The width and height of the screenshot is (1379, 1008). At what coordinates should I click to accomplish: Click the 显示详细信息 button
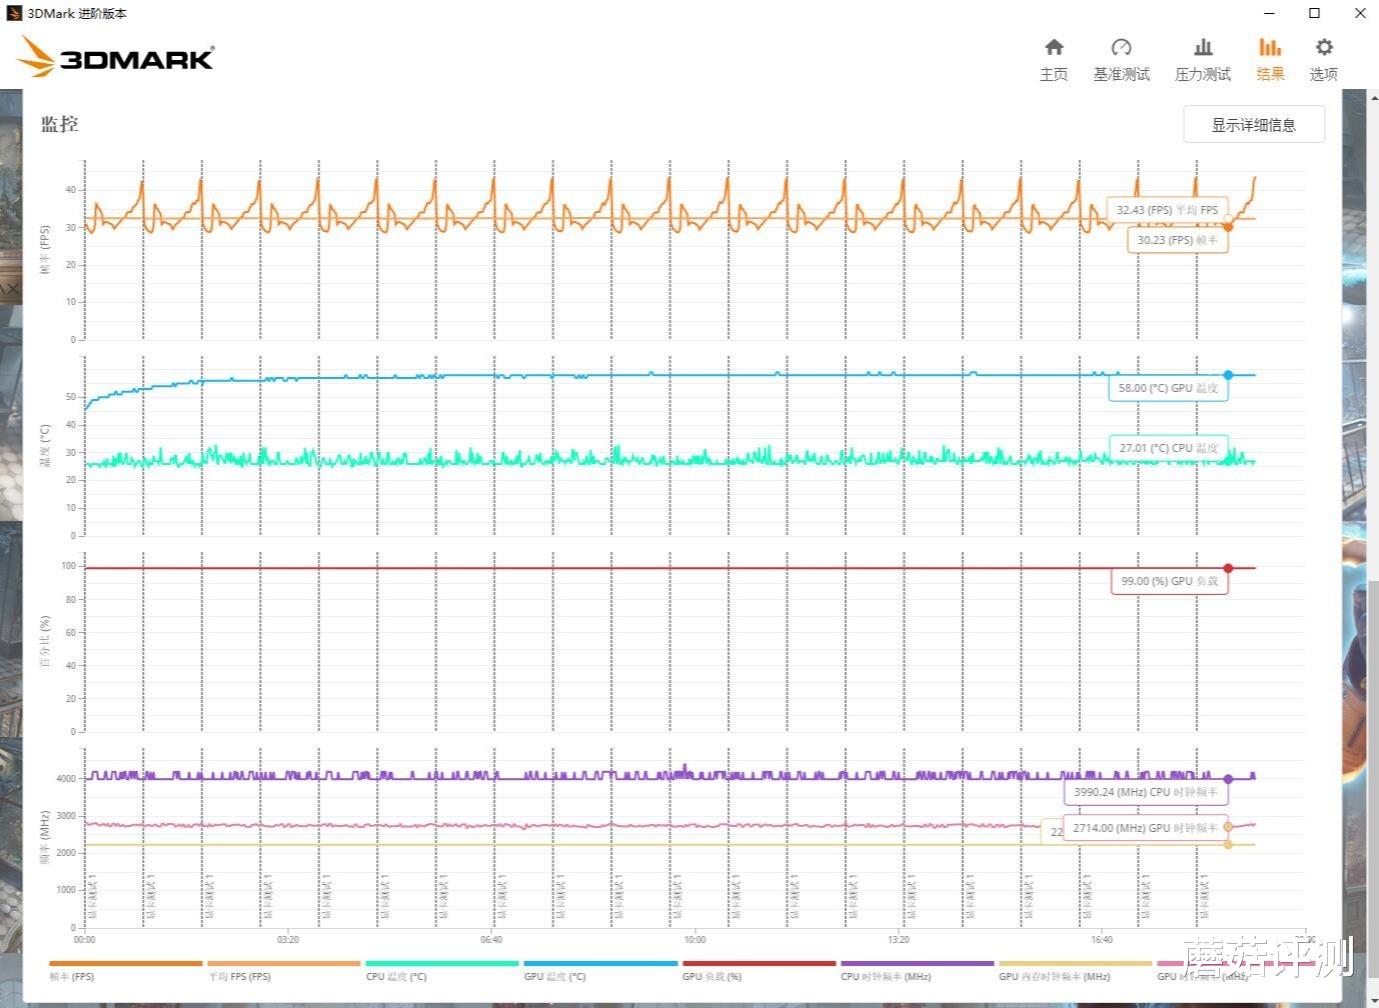[x=1253, y=124]
